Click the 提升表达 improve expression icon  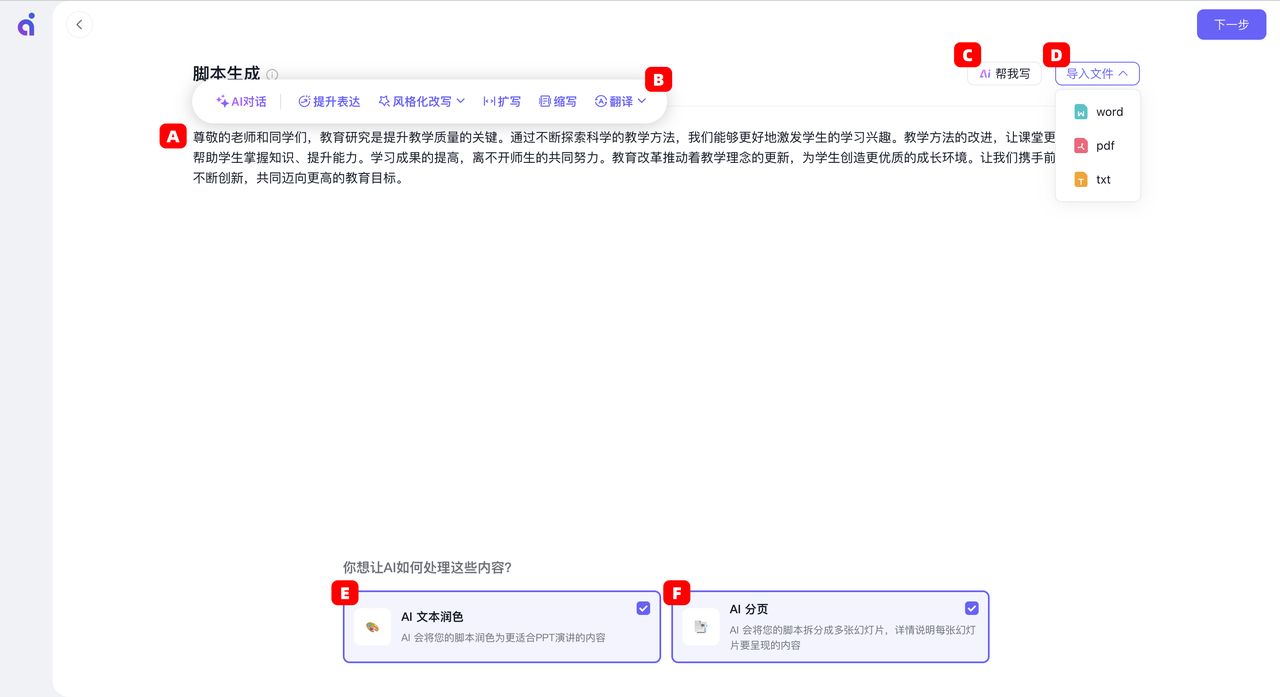tap(303, 100)
